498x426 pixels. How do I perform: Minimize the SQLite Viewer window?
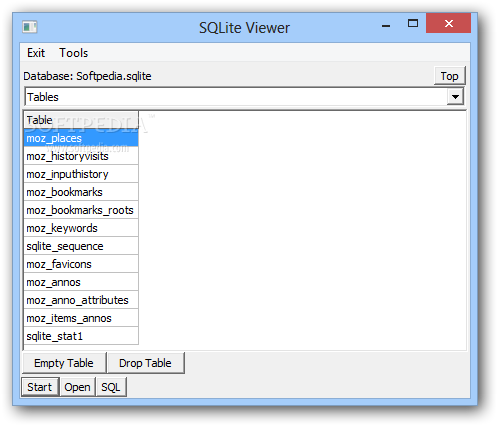click(x=386, y=24)
